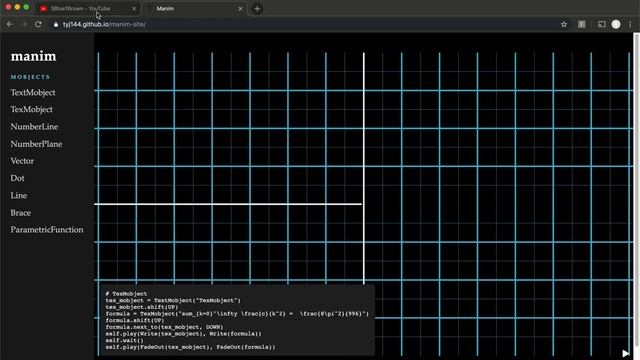Click the MOBJECTS section heading
This screenshot has height=360, width=640.
pos(30,77)
